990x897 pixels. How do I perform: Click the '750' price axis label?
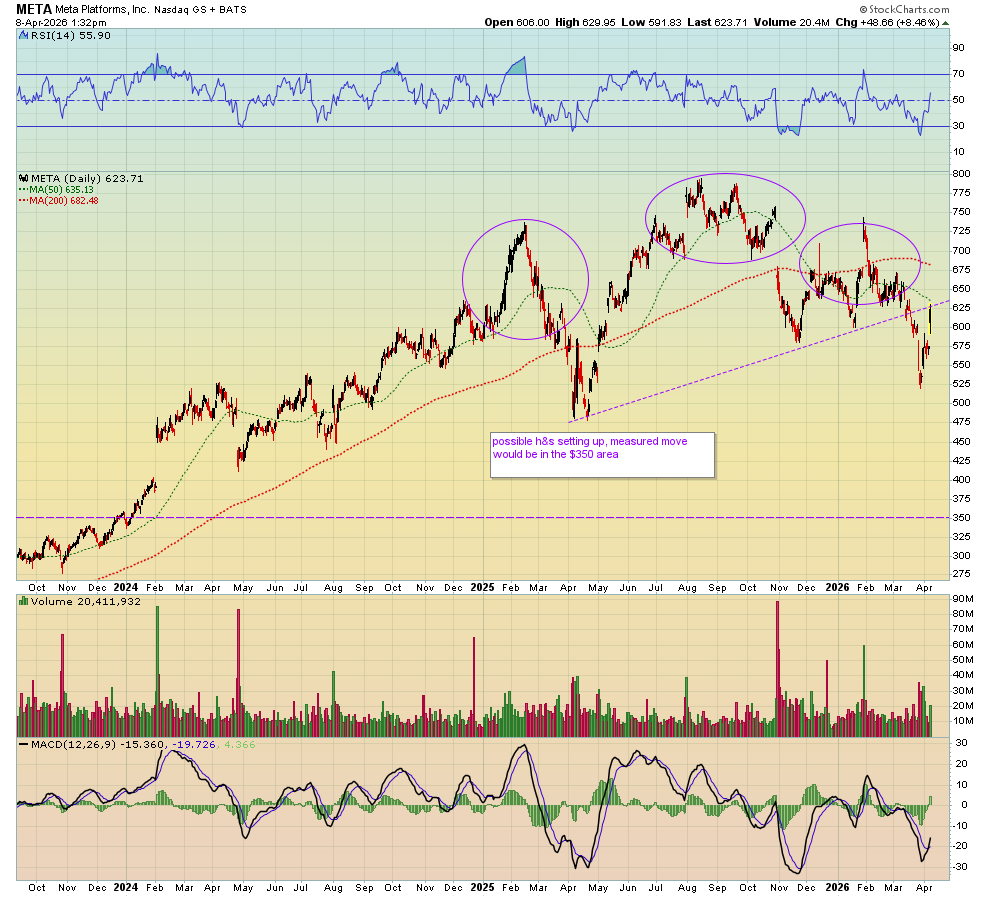pos(961,212)
